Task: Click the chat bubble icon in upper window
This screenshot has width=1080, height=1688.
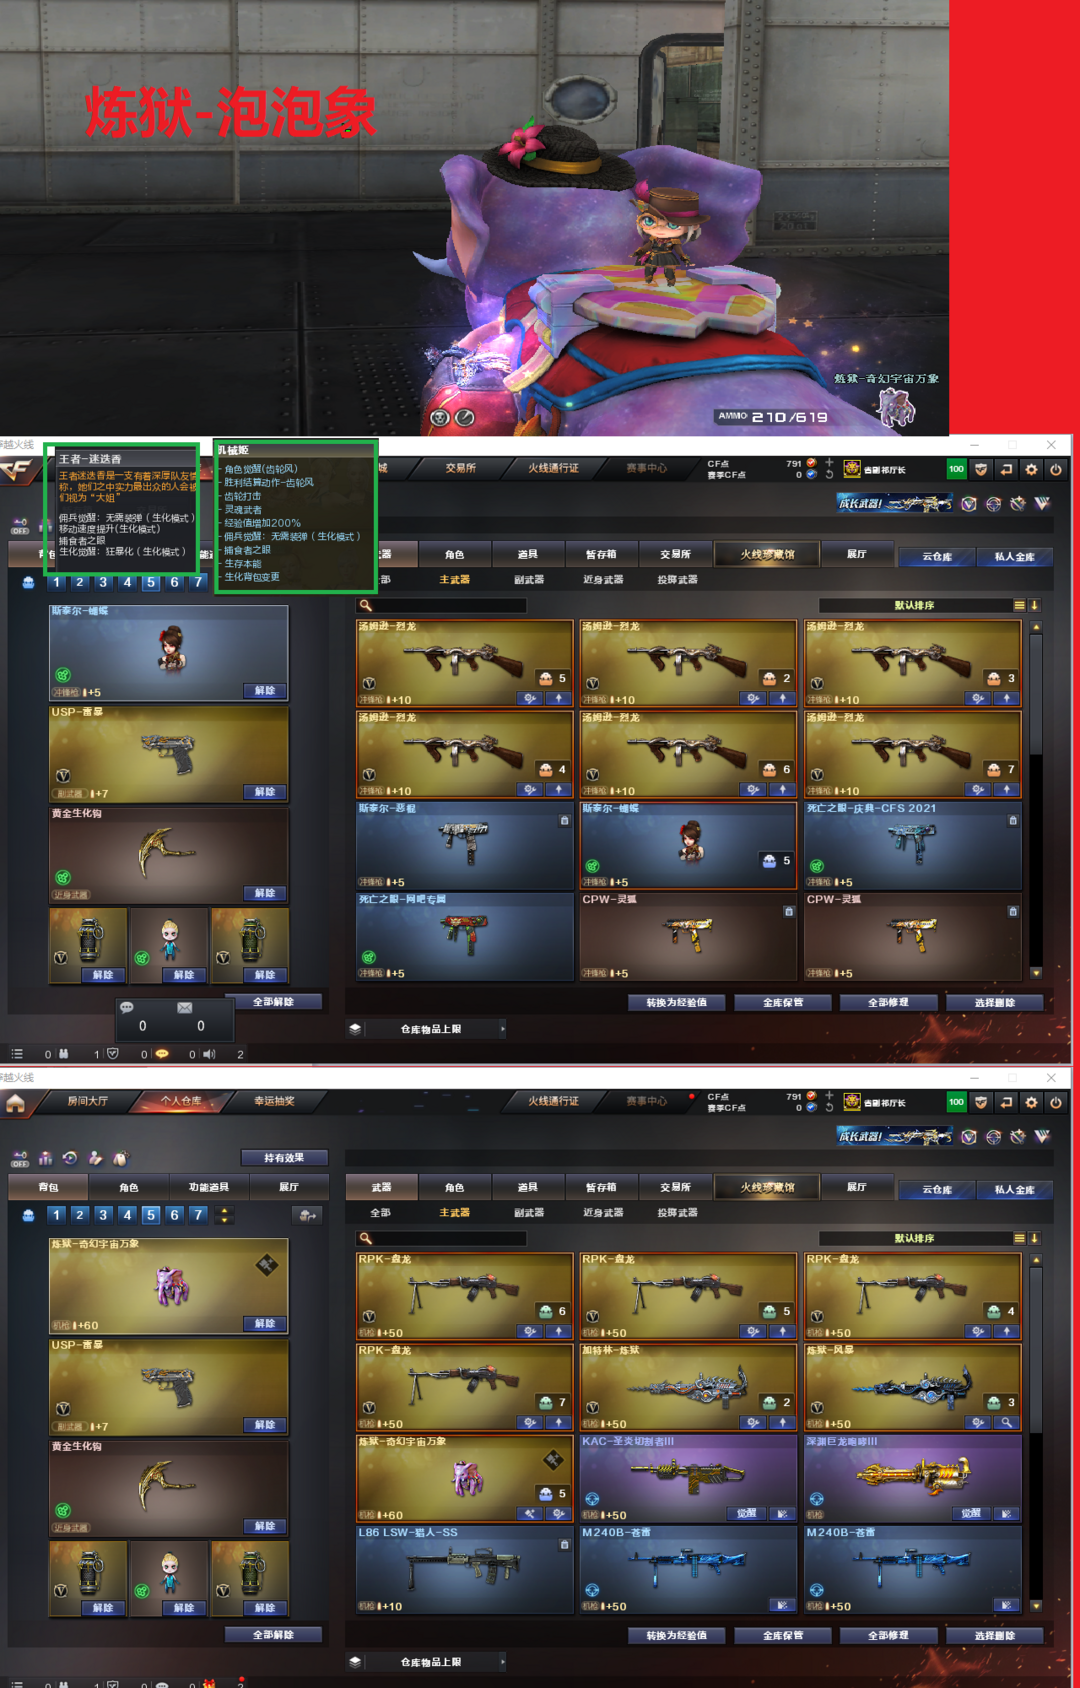Action: point(127,1007)
